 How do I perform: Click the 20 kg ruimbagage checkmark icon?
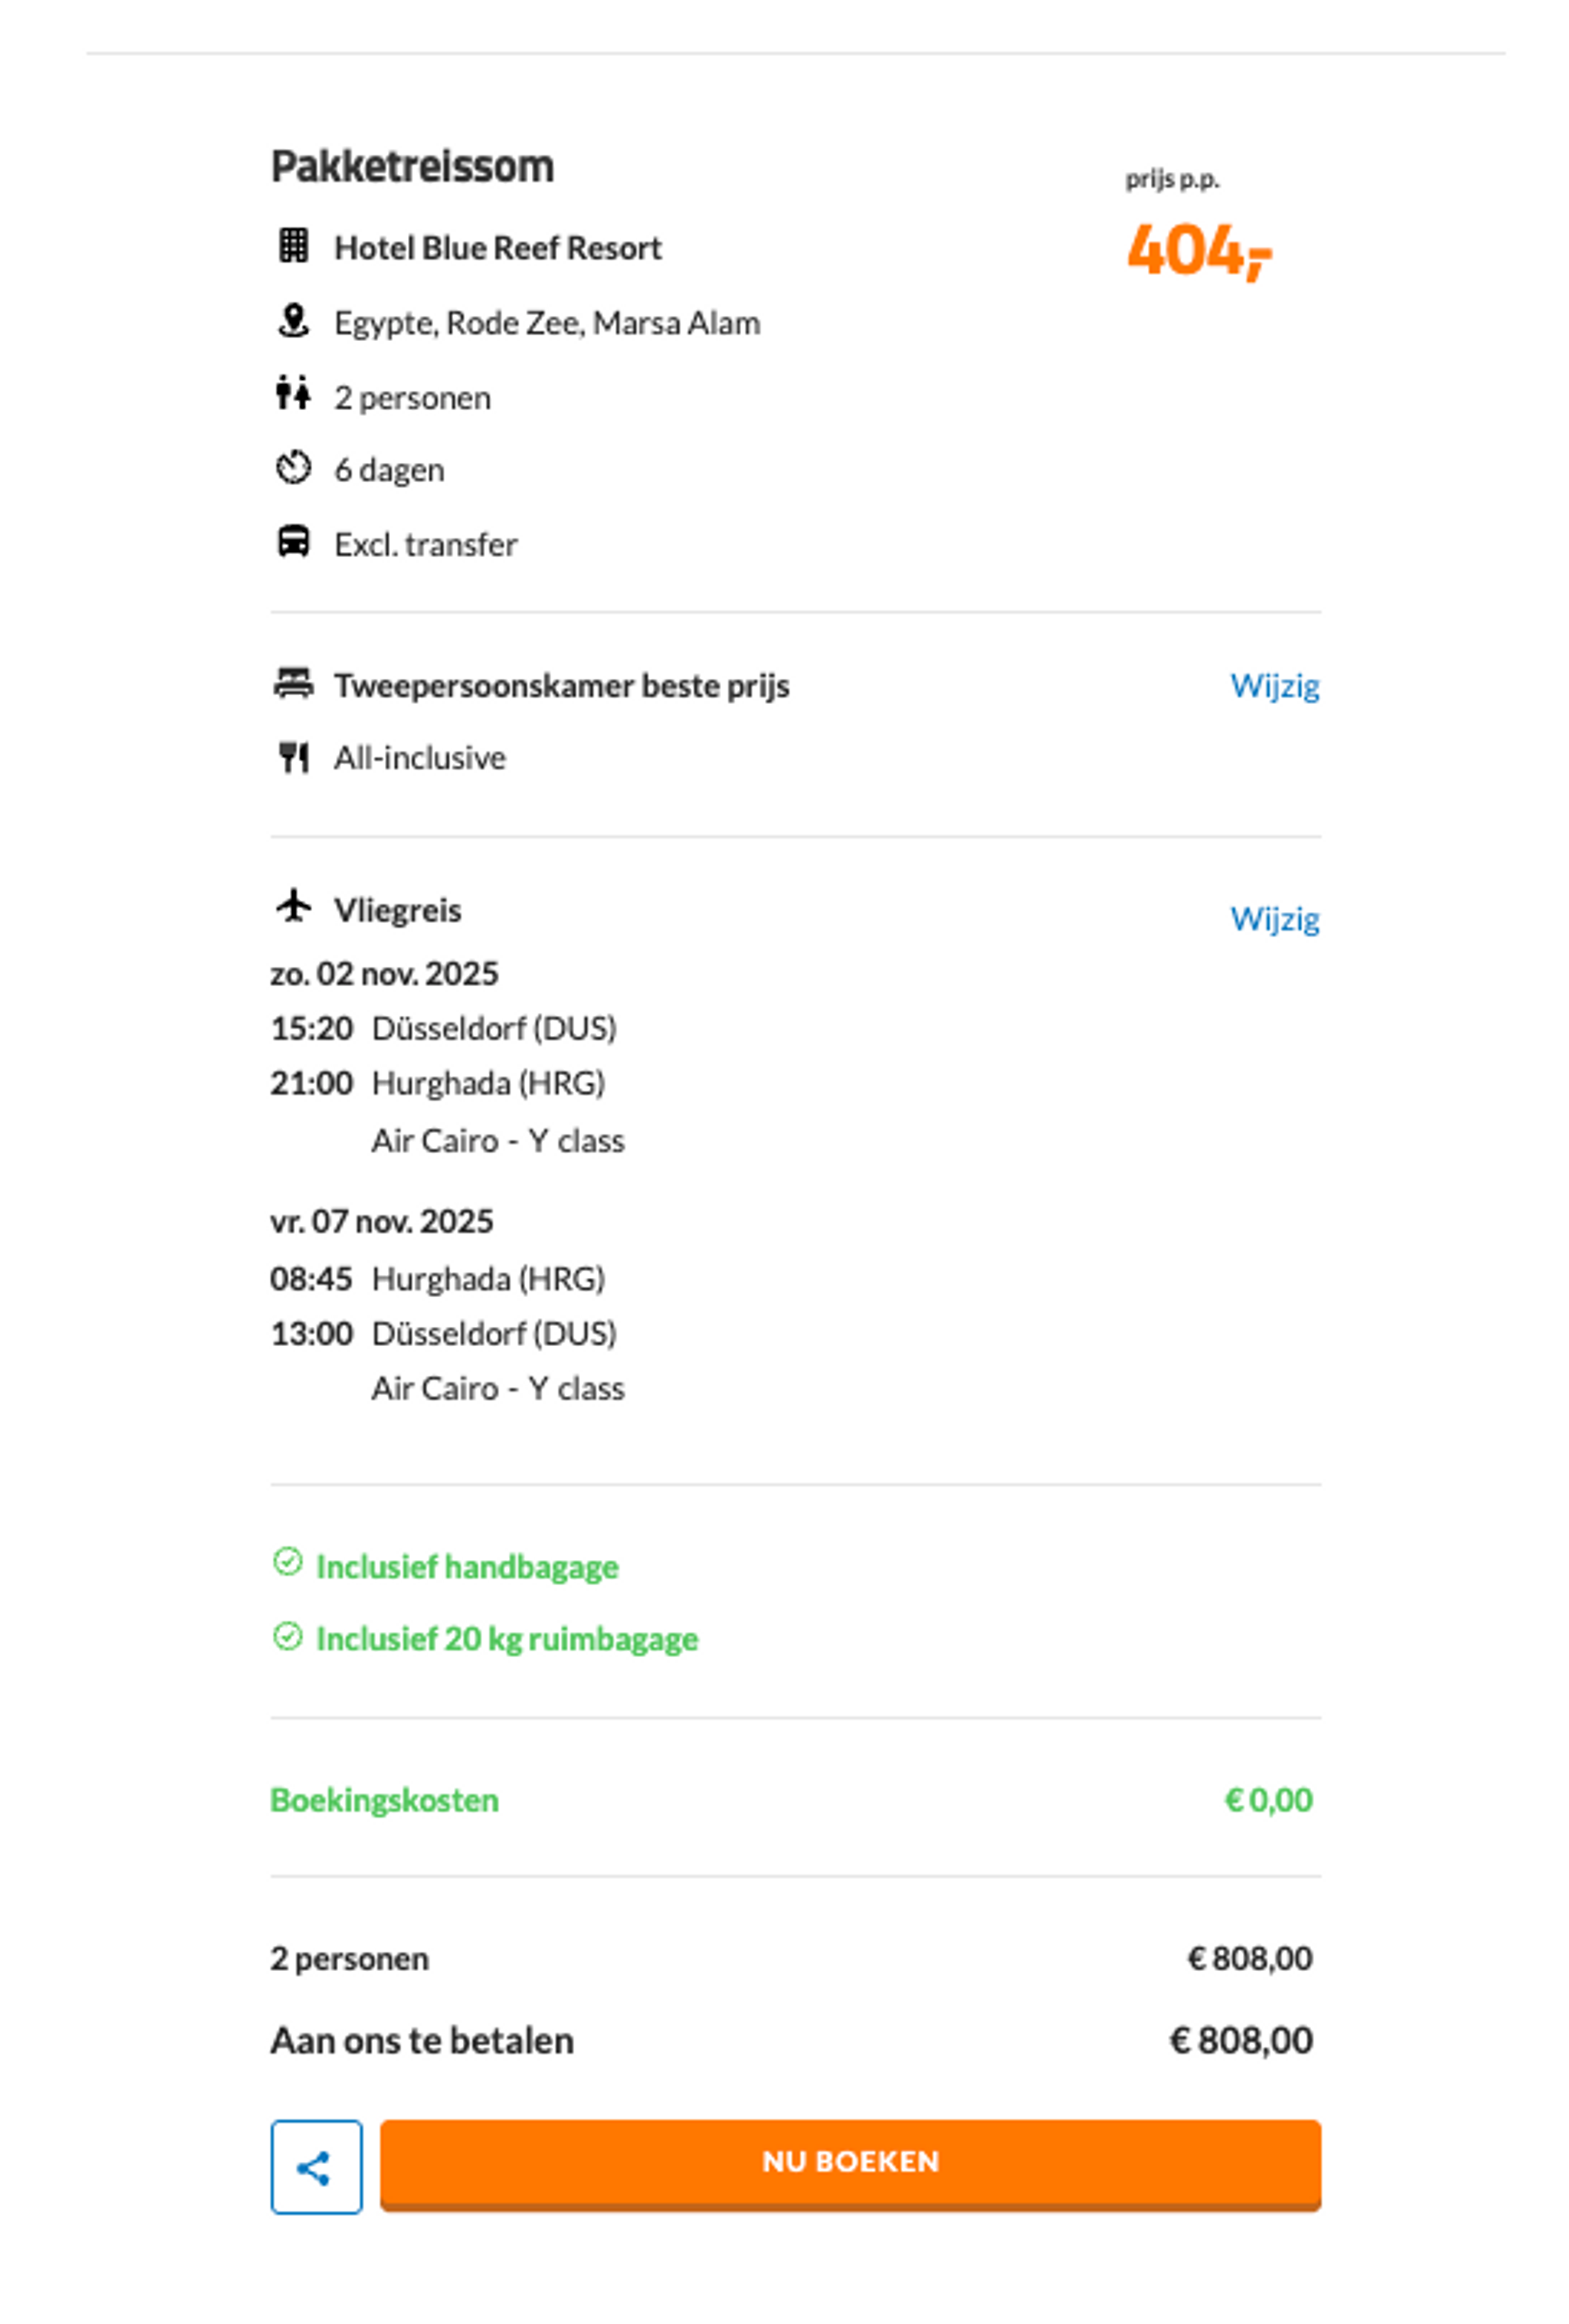(x=287, y=1636)
